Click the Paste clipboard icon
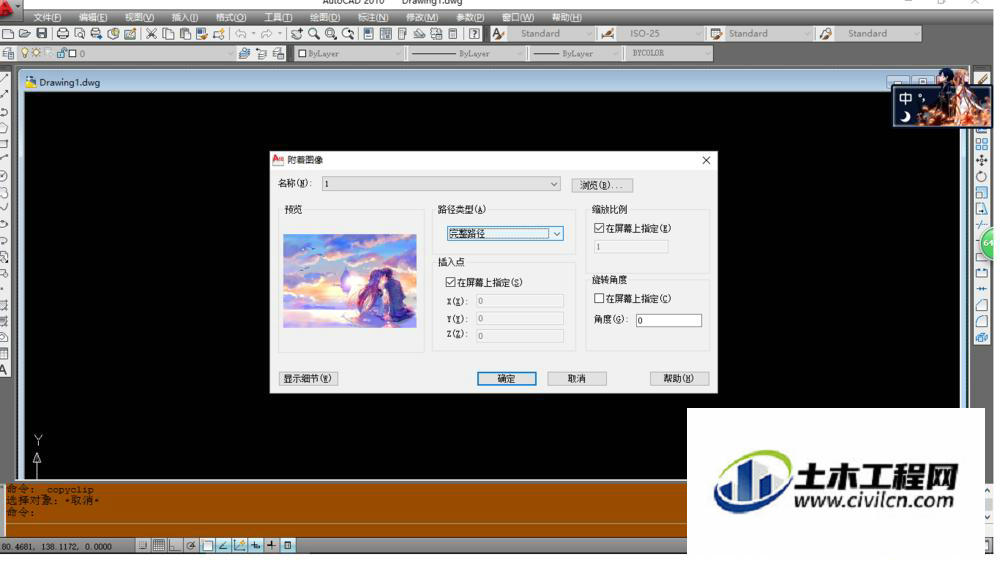The height and width of the screenshot is (562, 1000). 185,33
